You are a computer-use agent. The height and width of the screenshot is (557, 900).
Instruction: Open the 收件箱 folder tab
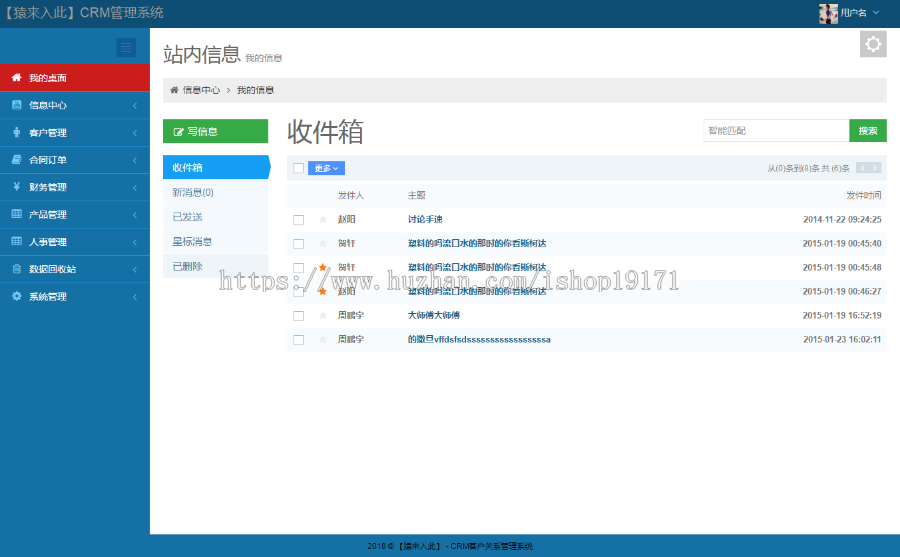(x=216, y=167)
